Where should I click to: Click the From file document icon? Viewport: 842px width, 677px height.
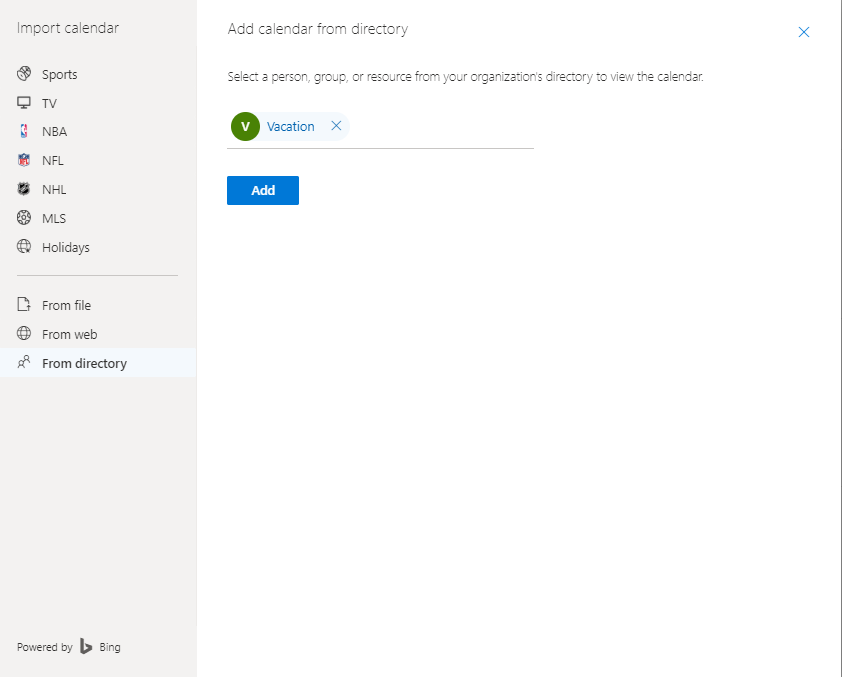24,304
